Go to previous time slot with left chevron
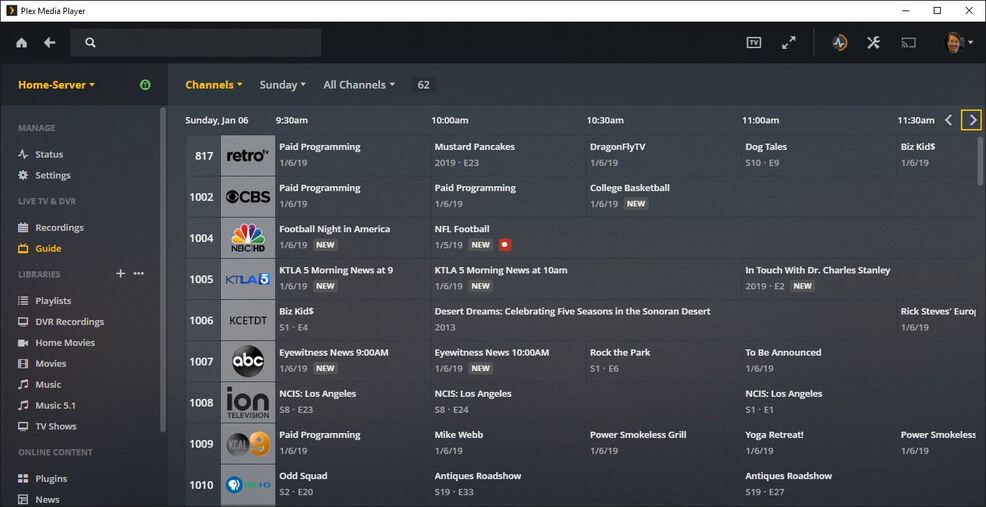Screen dimensions: 986x507 tap(949, 120)
